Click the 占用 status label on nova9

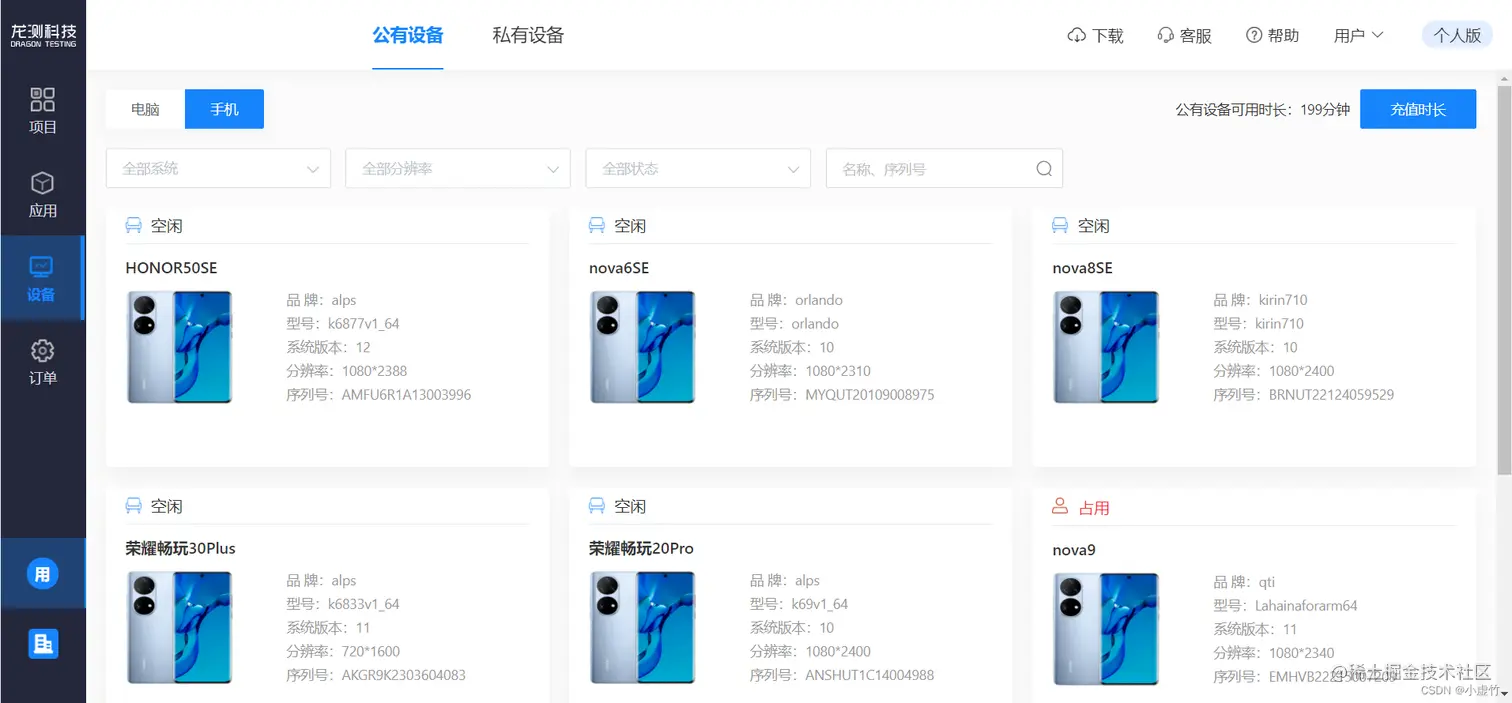click(x=1094, y=508)
